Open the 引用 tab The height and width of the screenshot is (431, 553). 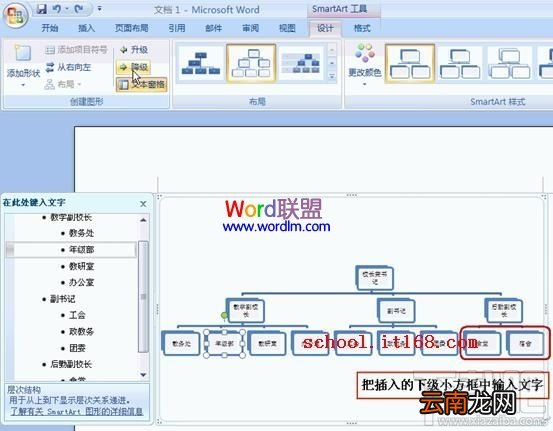[177, 28]
